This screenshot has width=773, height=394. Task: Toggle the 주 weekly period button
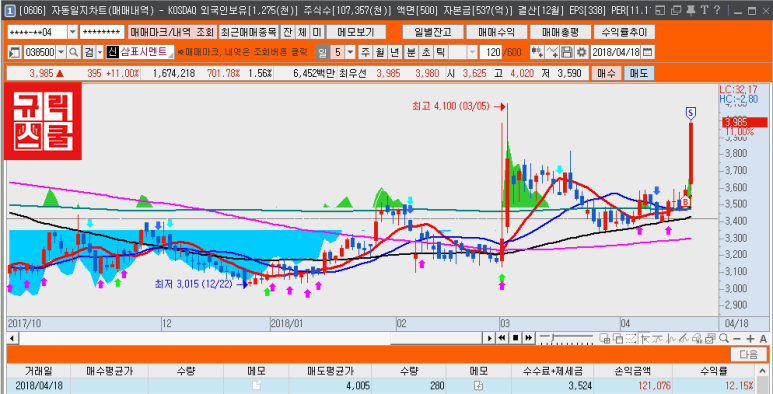click(x=365, y=52)
